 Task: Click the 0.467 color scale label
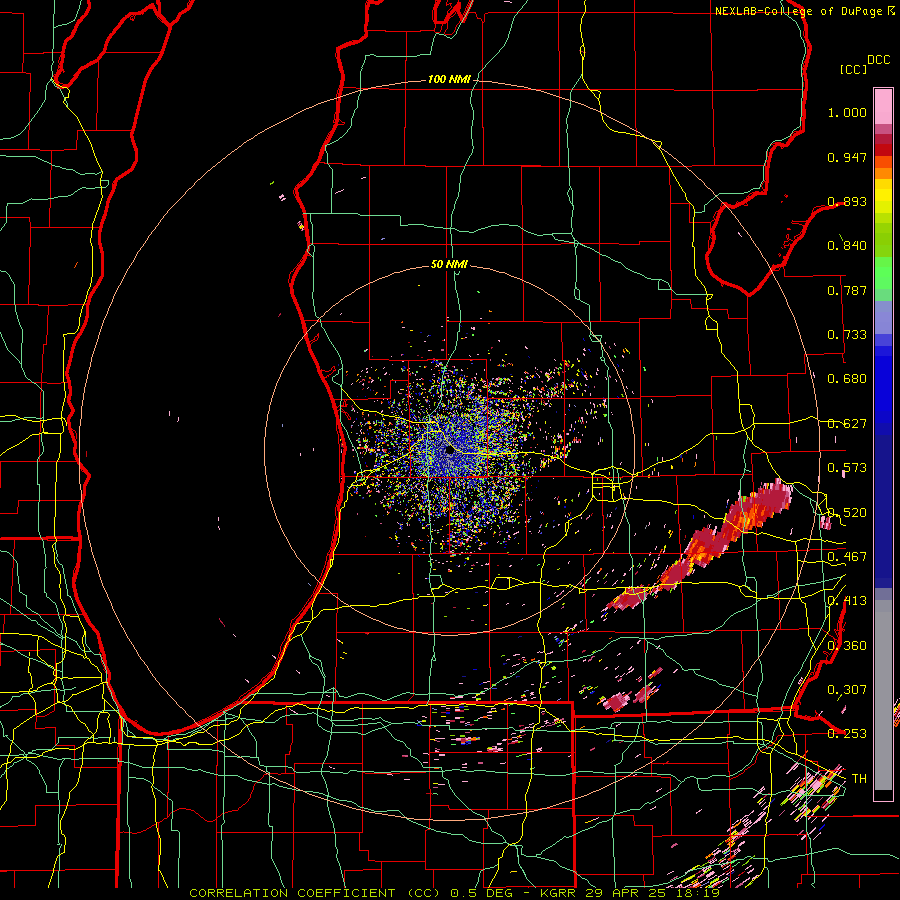(x=847, y=557)
